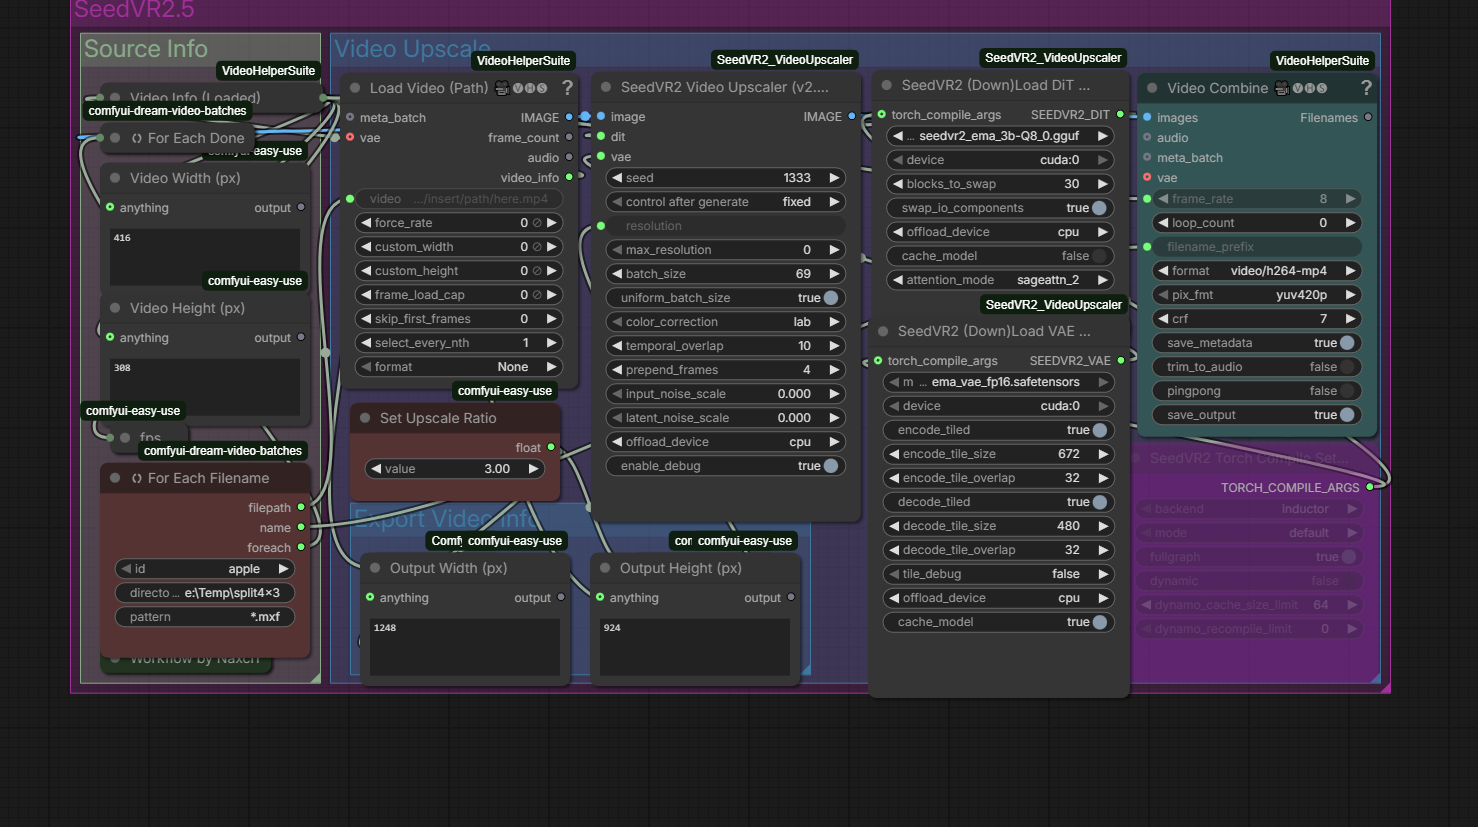Click the left arrow to decrease batch_size
This screenshot has width=1478, height=827.
pyautogui.click(x=616, y=274)
